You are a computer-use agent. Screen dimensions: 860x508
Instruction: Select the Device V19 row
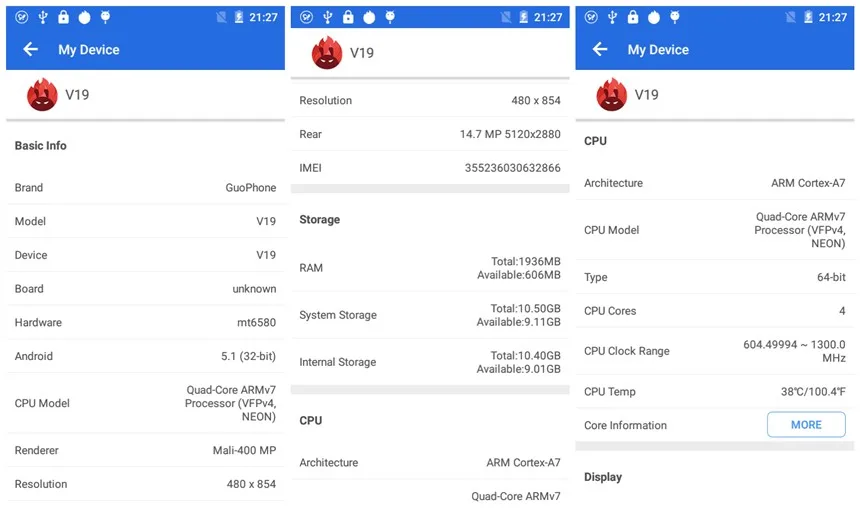tap(145, 255)
